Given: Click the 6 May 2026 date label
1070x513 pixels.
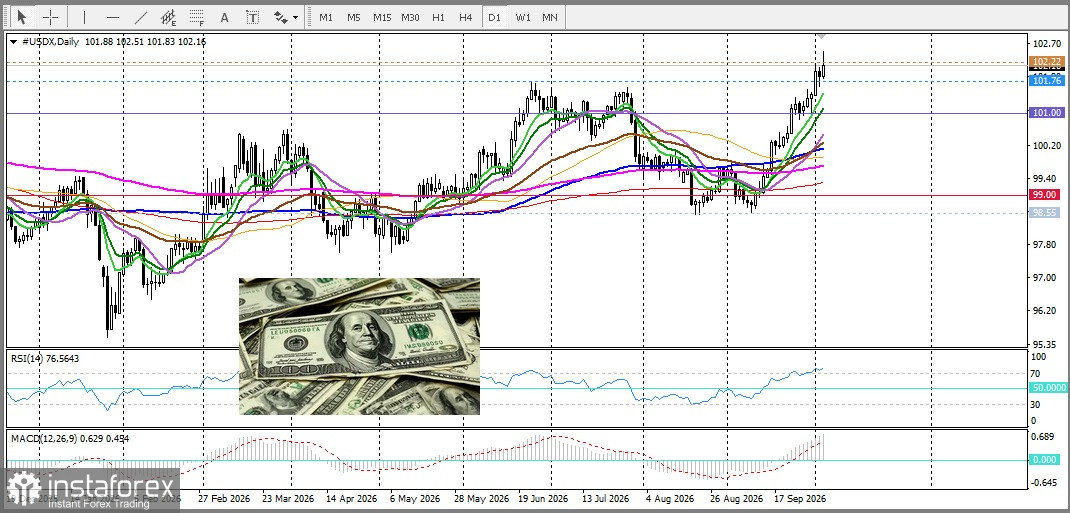Looking at the screenshot, I should (x=414, y=498).
